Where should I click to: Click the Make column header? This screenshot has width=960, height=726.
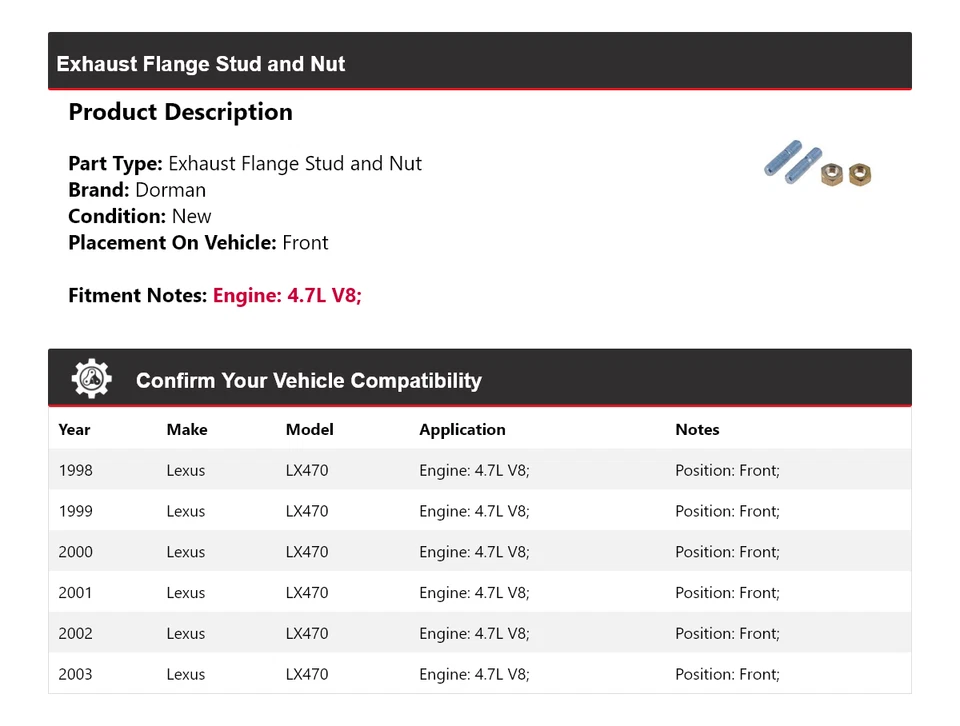(187, 429)
